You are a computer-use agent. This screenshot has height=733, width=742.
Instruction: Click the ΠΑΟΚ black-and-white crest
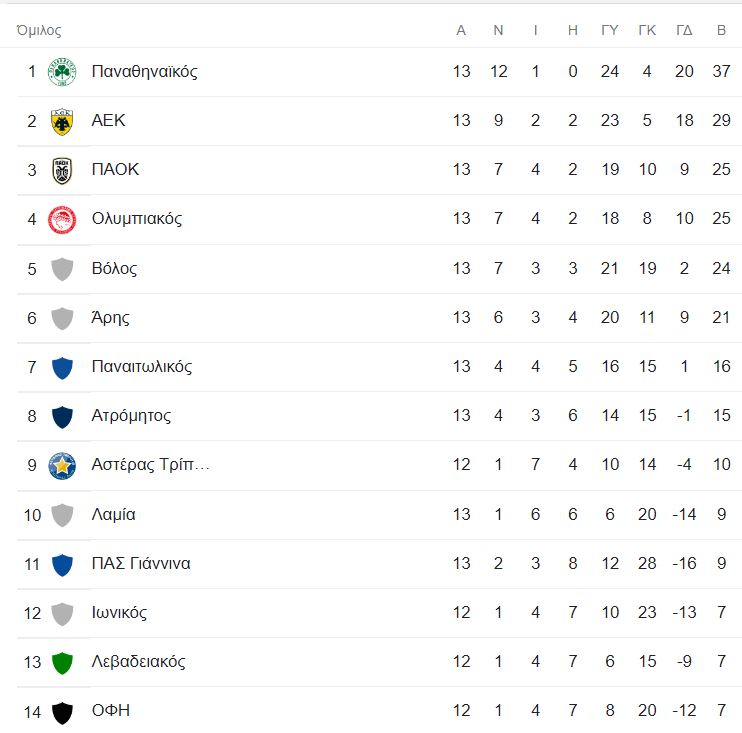[x=62, y=170]
